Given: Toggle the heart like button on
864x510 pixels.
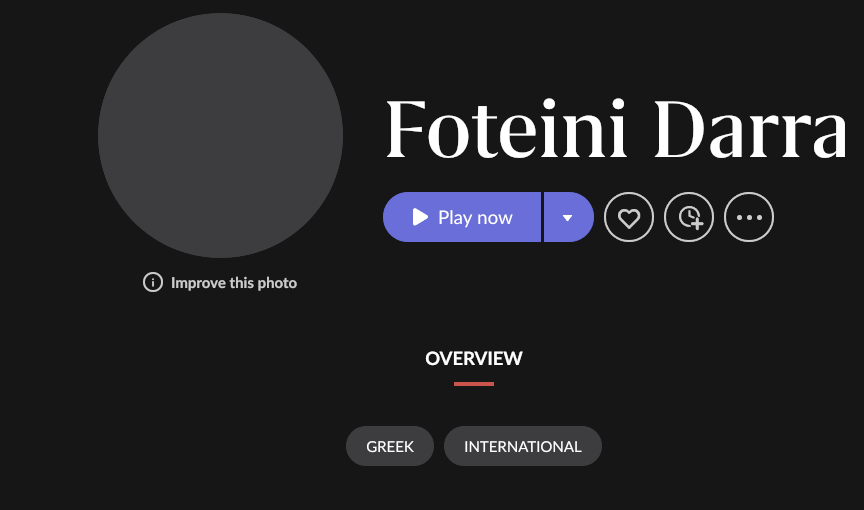Looking at the screenshot, I should click(629, 217).
